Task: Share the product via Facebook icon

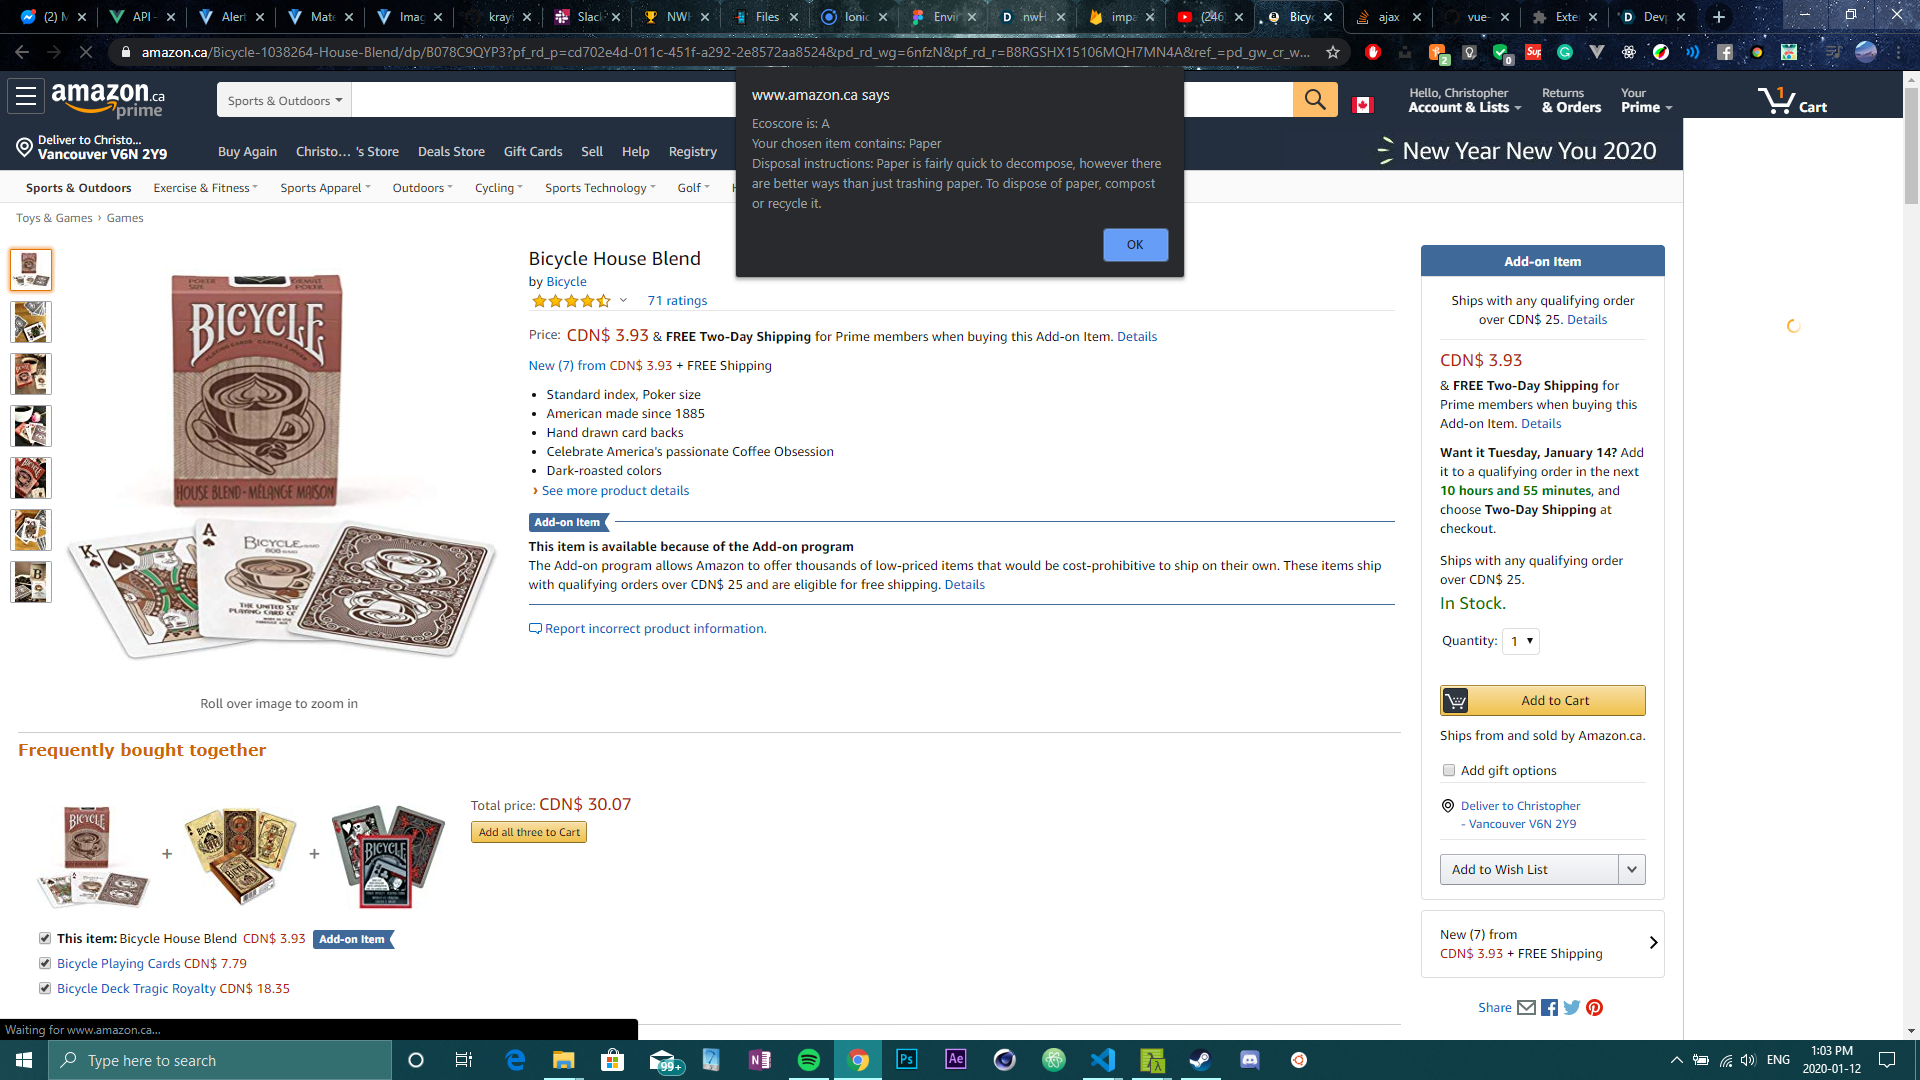Action: pyautogui.click(x=1549, y=1007)
